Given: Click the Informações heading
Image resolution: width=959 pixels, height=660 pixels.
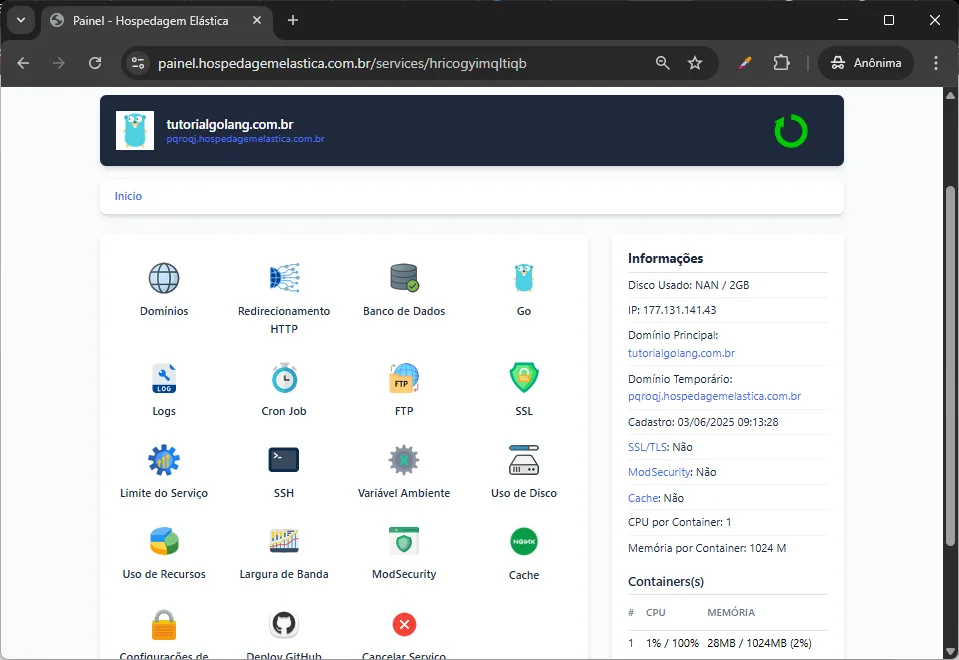Looking at the screenshot, I should click(x=665, y=258).
